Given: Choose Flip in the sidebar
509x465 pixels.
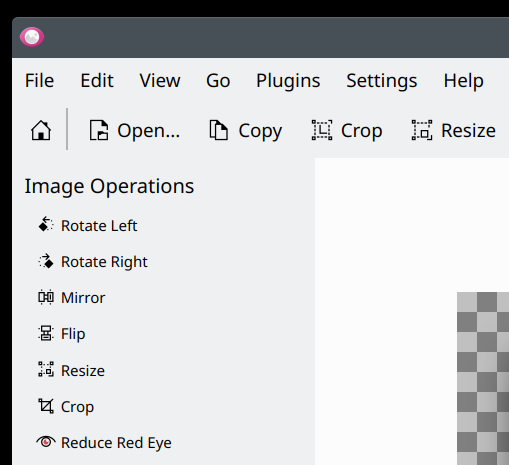Looking at the screenshot, I should [62, 334].
